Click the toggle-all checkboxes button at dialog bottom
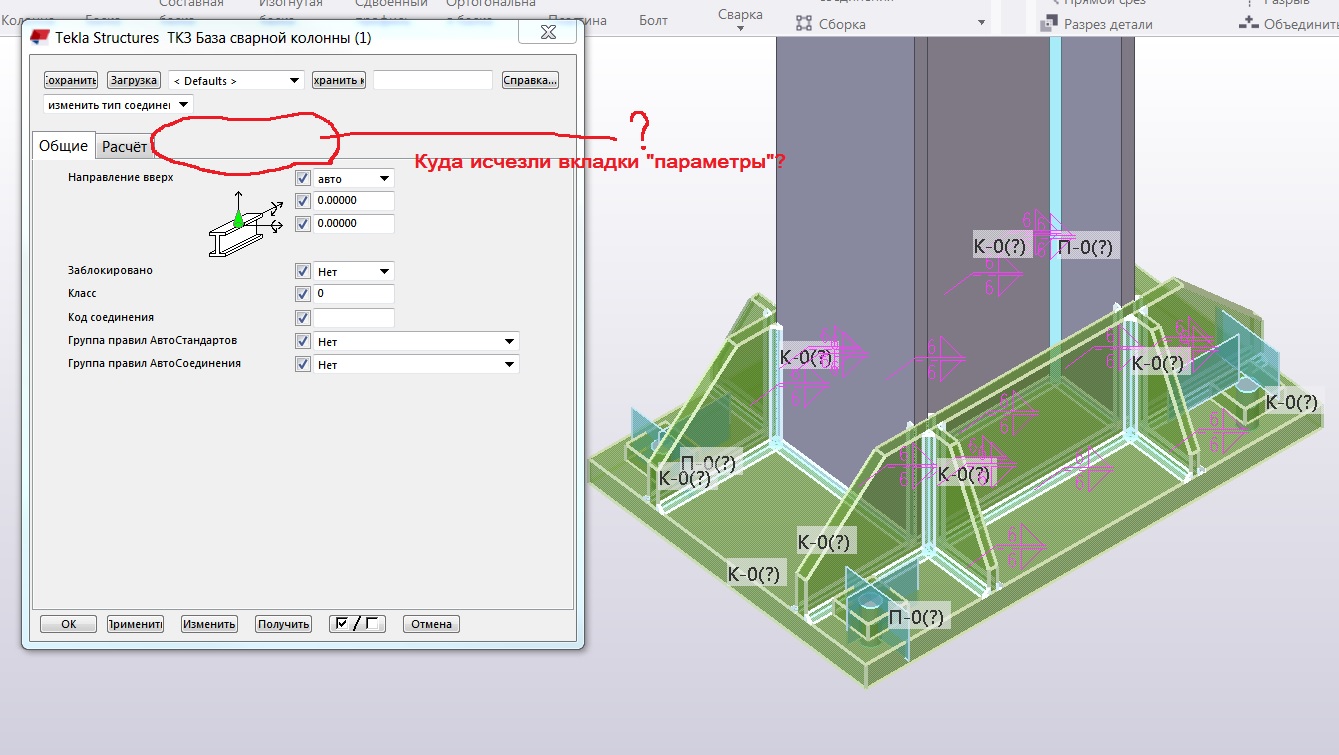This screenshot has height=755, width=1339. (357, 624)
